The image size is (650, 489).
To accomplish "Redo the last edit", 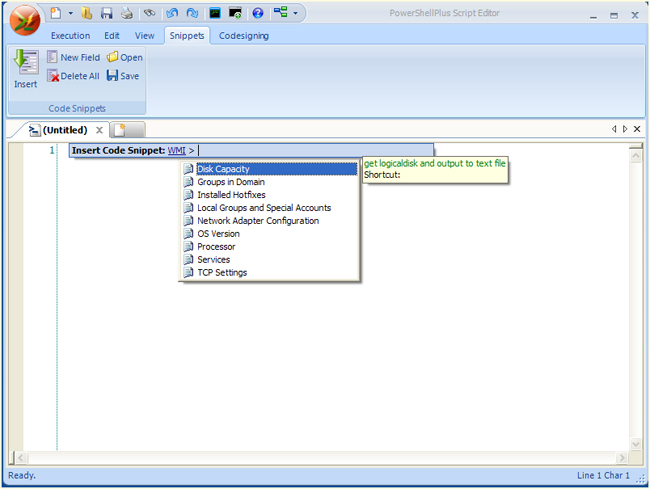I will coord(192,13).
